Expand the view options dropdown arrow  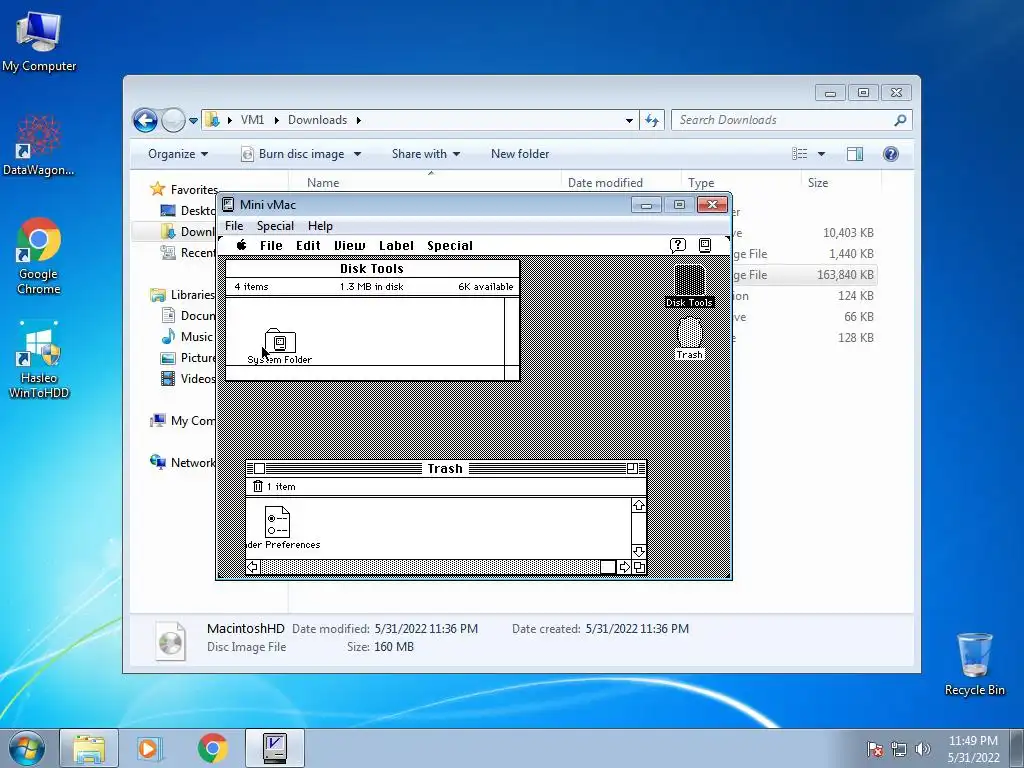tap(822, 154)
